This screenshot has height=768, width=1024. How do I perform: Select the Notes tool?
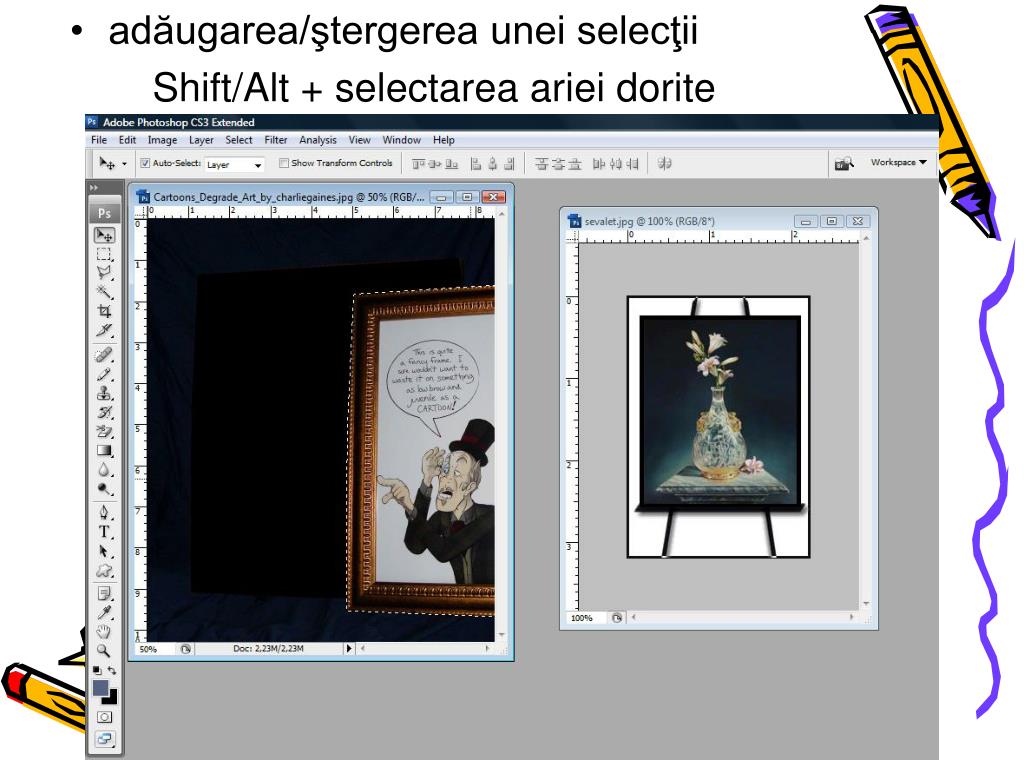click(104, 594)
